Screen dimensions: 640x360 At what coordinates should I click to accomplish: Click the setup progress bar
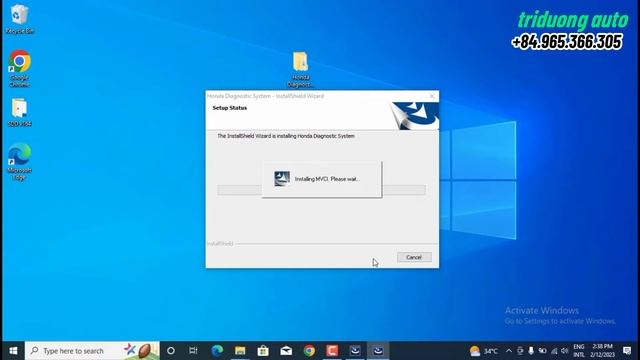tap(322, 190)
